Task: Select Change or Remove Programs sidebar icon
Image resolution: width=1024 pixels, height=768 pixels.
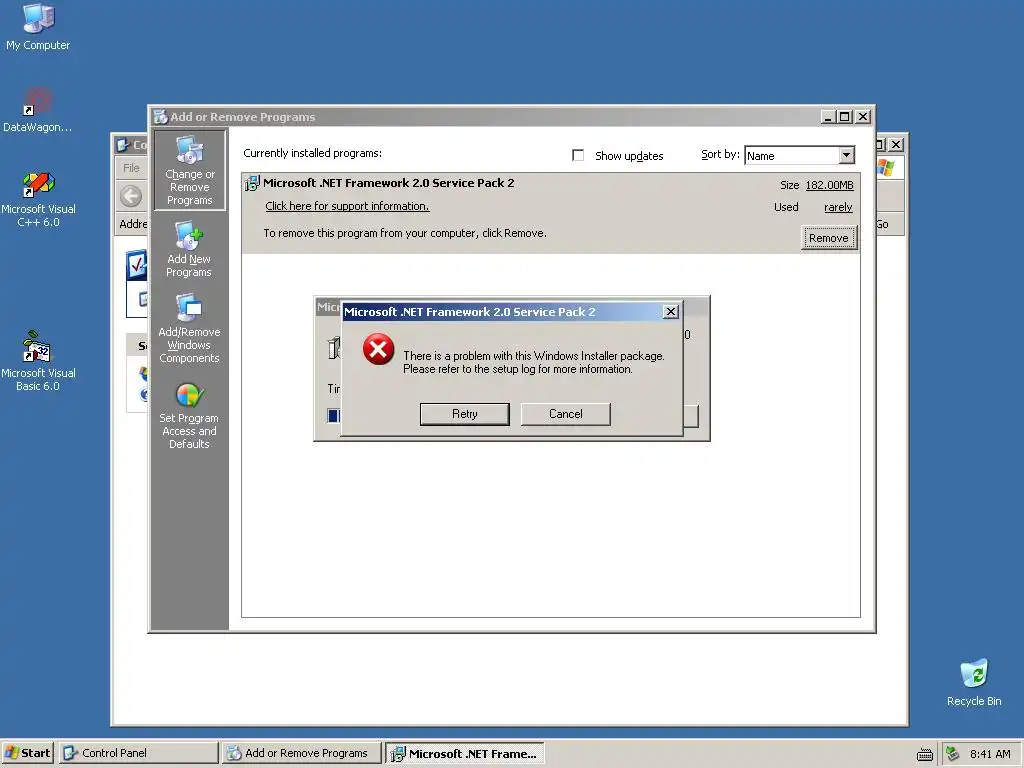Action: [189, 170]
